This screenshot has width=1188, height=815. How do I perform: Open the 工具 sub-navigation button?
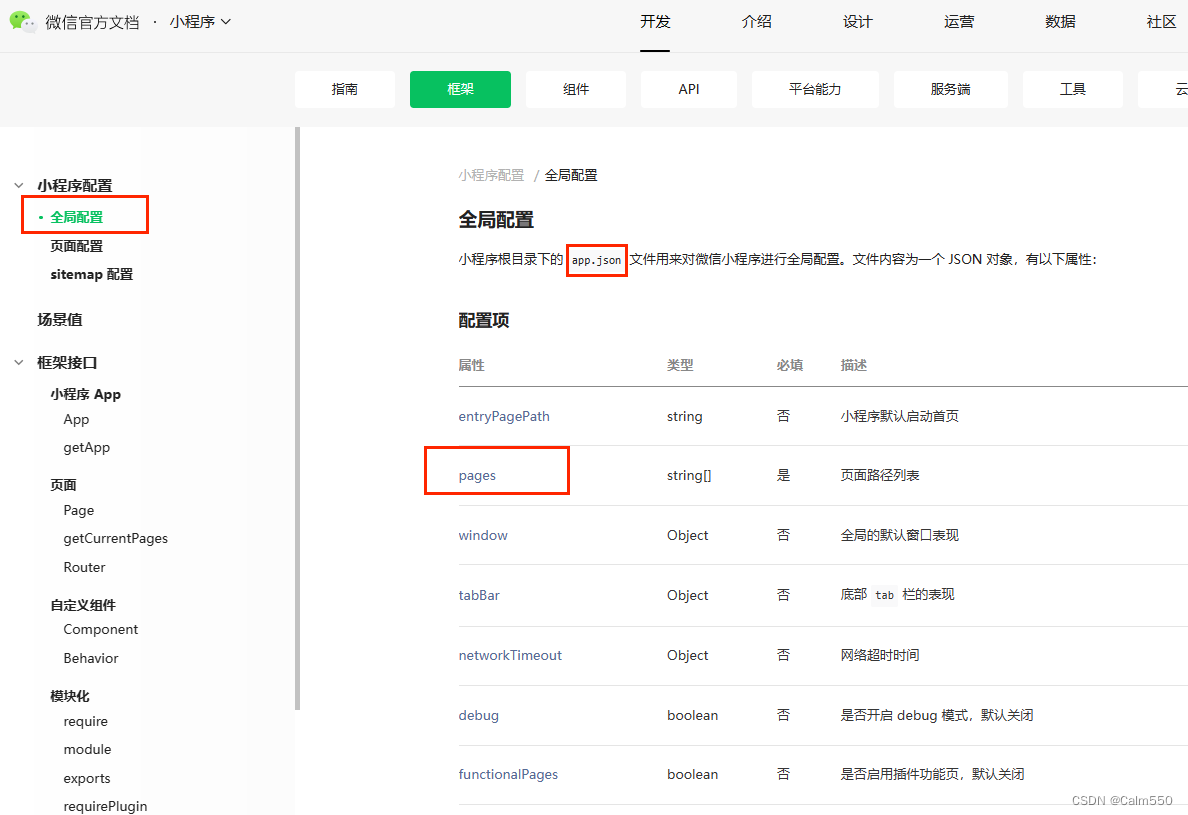[1073, 89]
